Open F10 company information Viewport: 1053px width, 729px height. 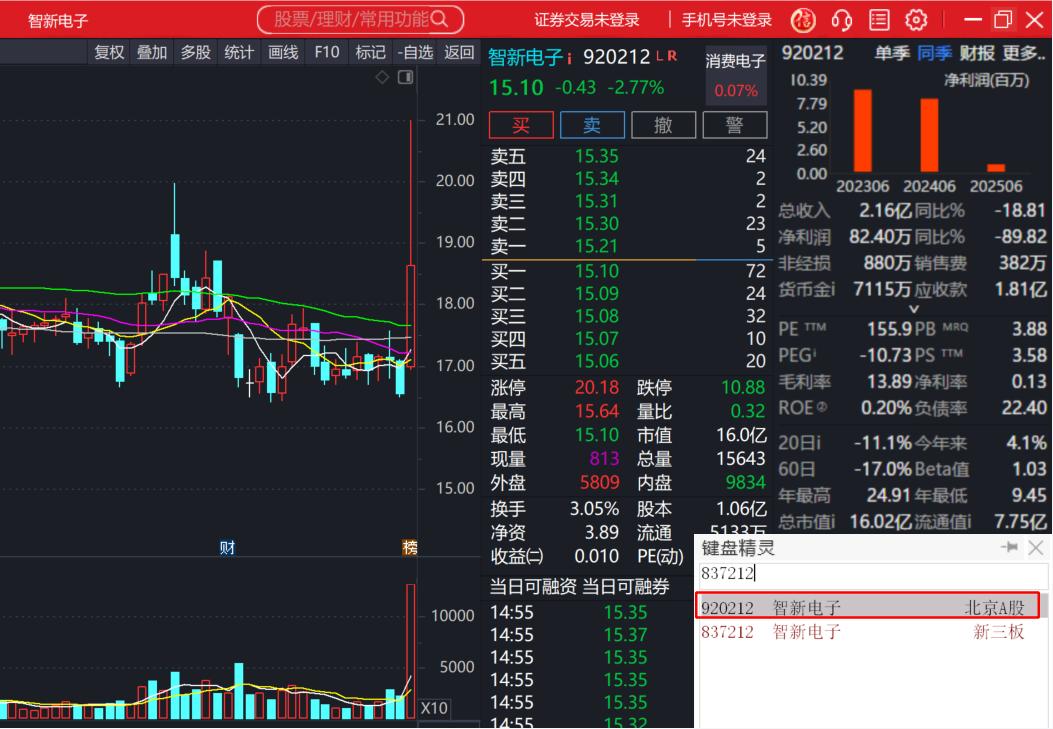327,52
